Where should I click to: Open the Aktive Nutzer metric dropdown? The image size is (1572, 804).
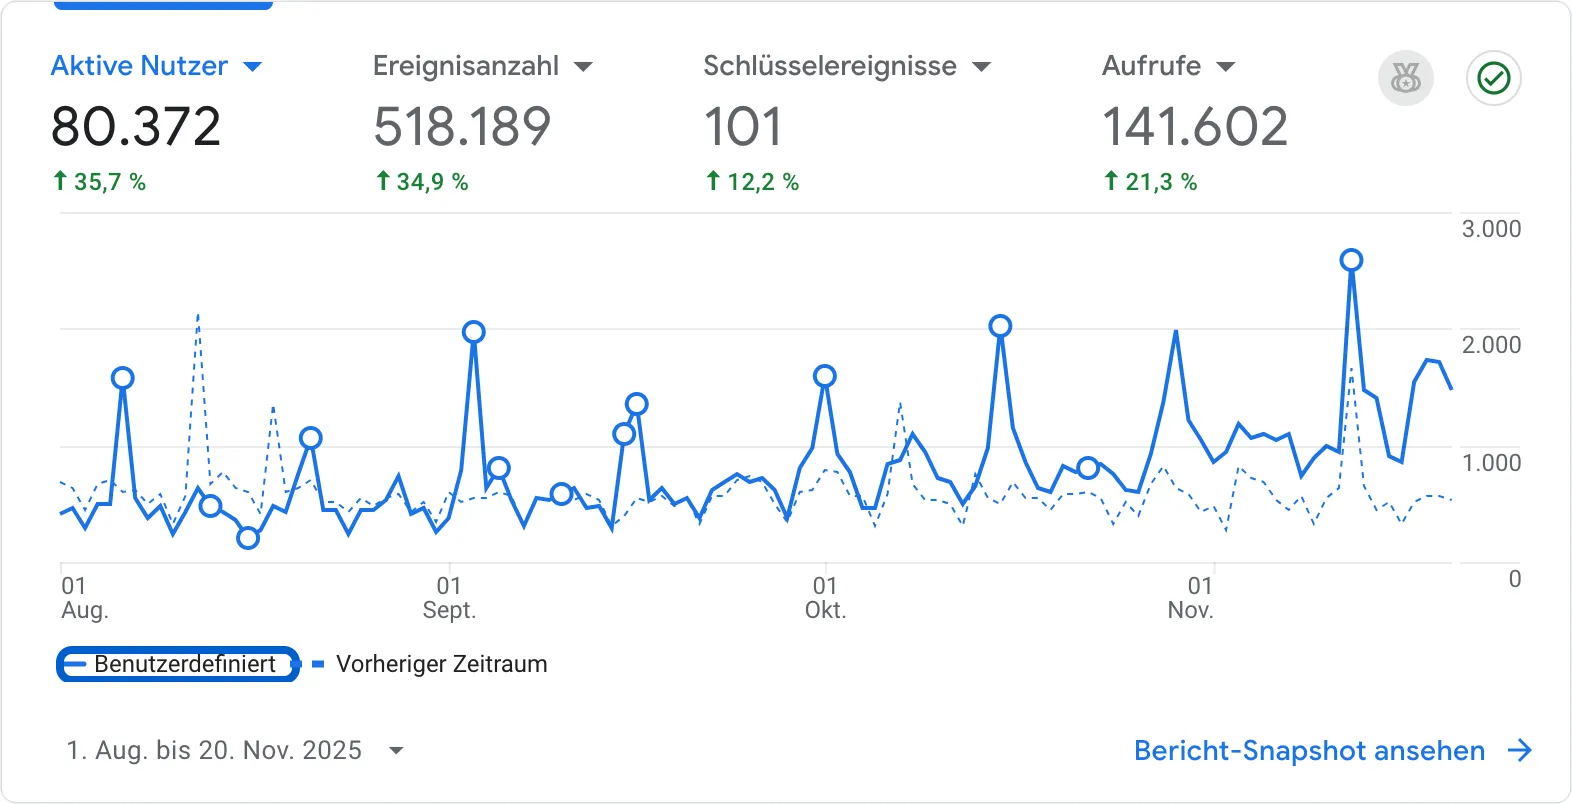tap(254, 66)
